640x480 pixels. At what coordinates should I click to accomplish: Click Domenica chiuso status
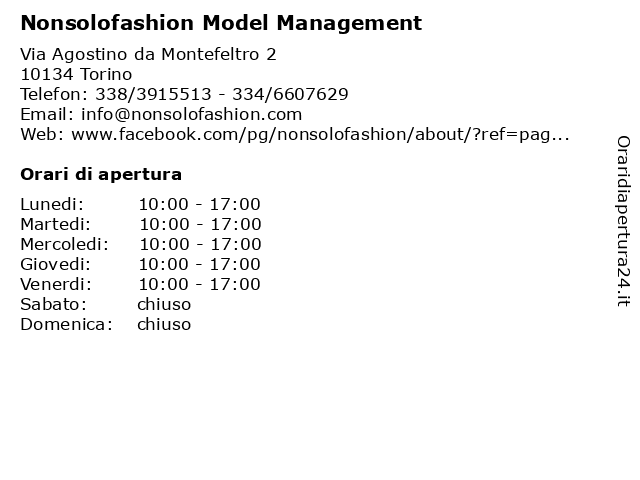coord(164,324)
